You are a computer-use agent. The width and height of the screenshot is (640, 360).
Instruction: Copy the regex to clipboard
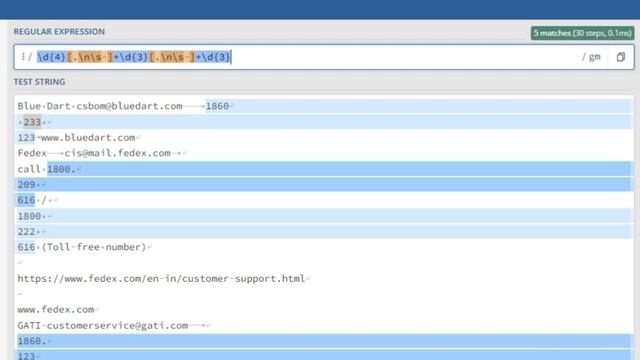(x=621, y=57)
